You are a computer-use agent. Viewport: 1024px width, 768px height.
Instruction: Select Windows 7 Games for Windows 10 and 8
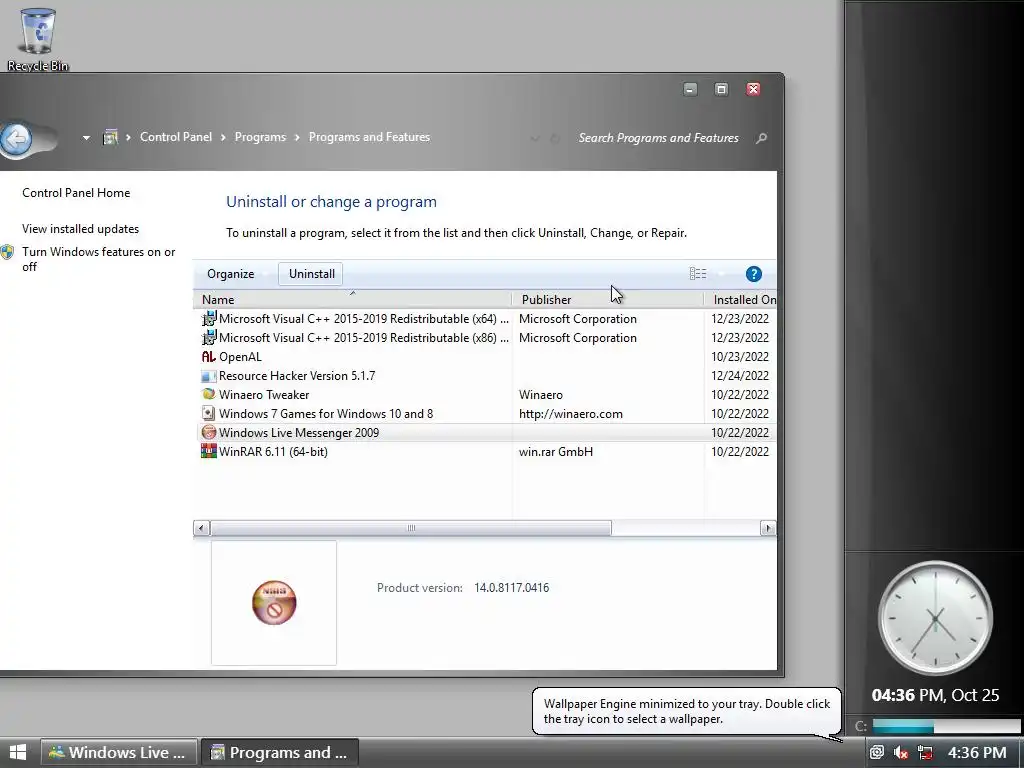click(485, 413)
